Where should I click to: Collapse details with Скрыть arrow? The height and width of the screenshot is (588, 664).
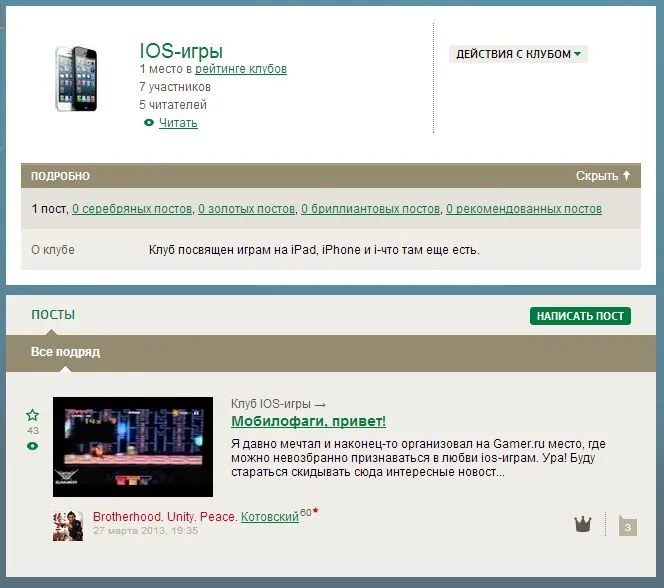coord(603,176)
